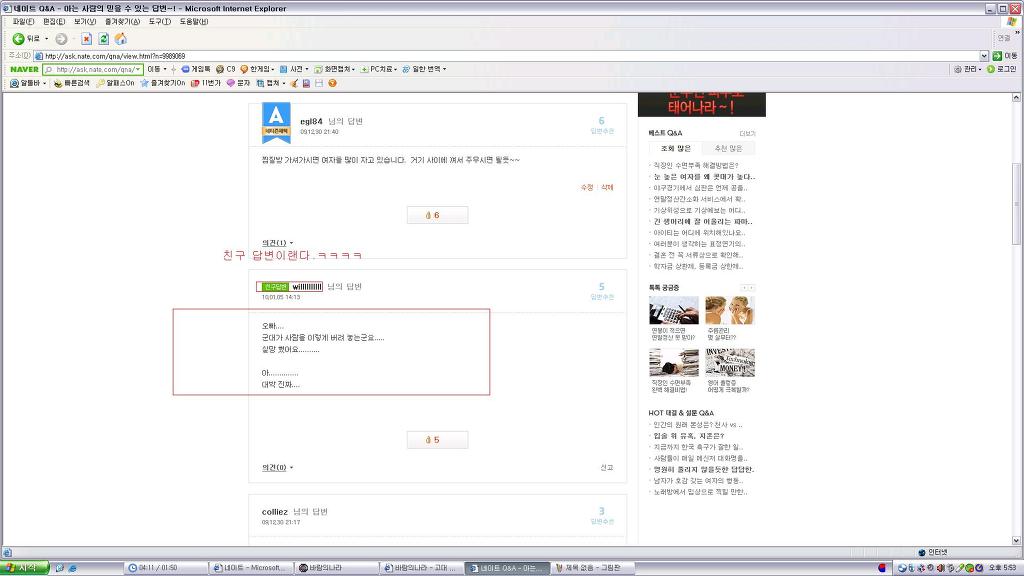Click the orange help icon in ALToolbar
1024x576 pixels.
332,84
